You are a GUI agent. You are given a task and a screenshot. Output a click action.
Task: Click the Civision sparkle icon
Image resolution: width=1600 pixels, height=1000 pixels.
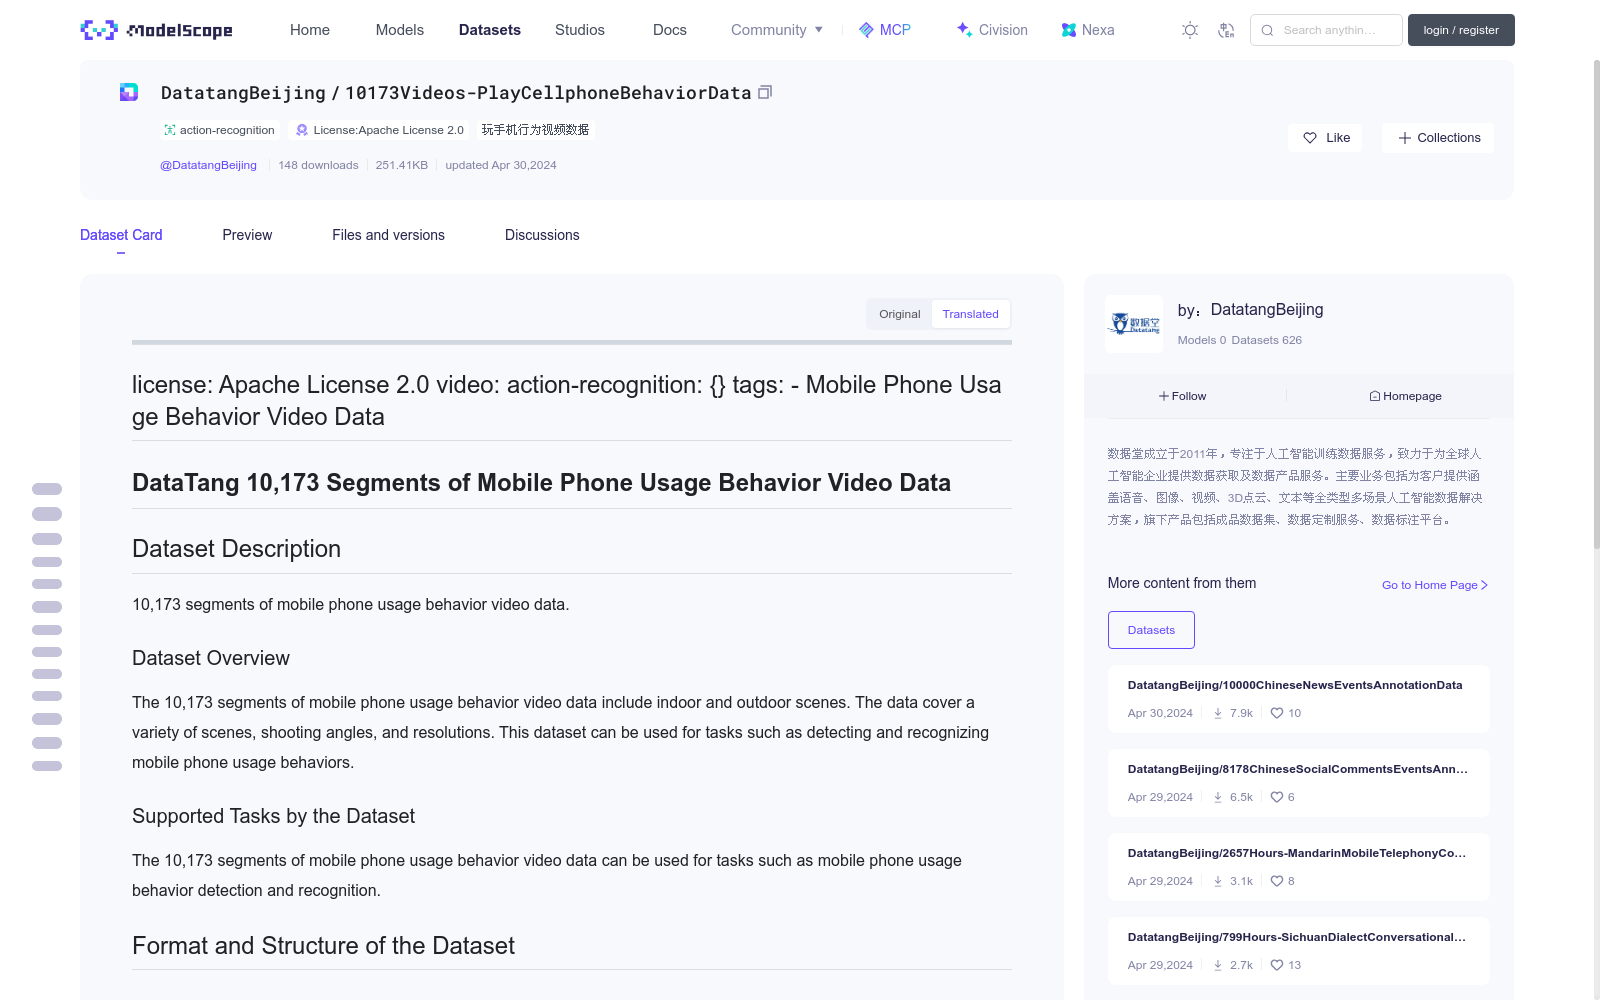[x=964, y=30]
